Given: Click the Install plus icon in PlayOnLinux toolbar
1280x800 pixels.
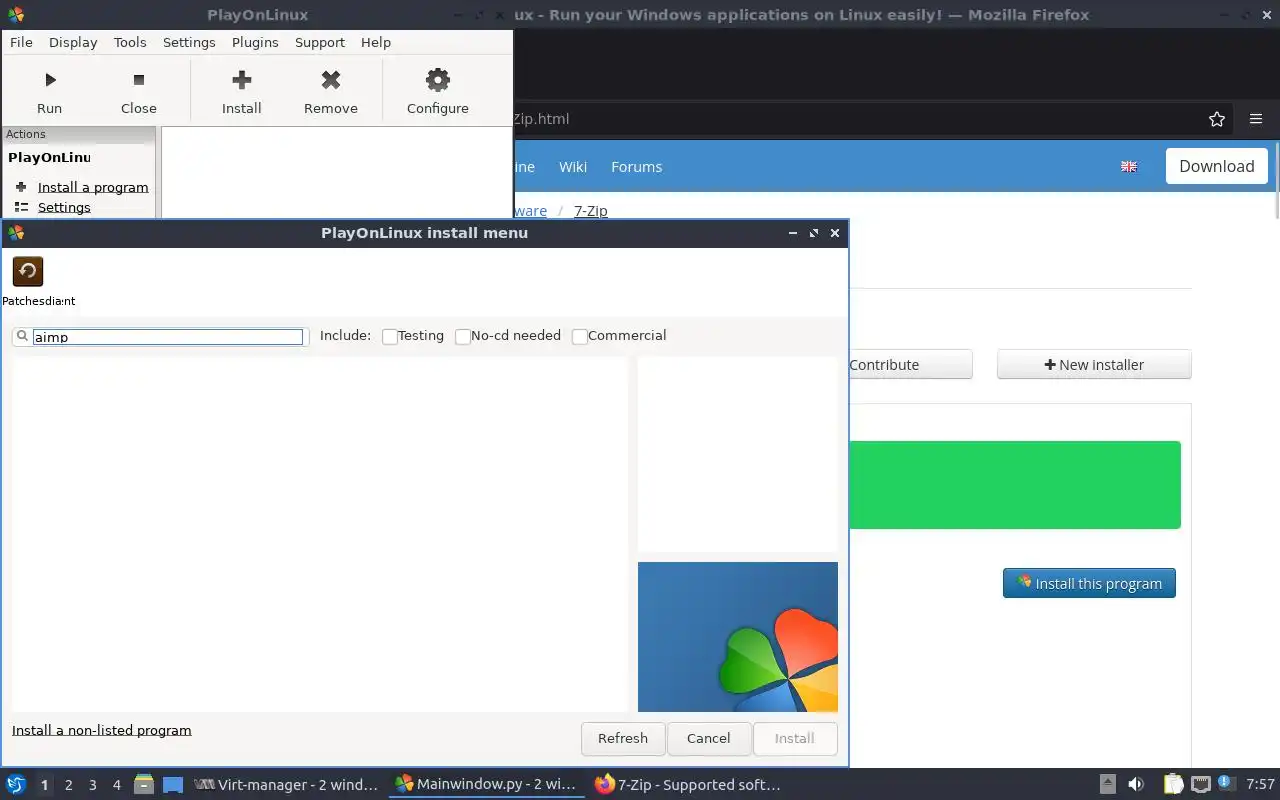Looking at the screenshot, I should tap(241, 80).
